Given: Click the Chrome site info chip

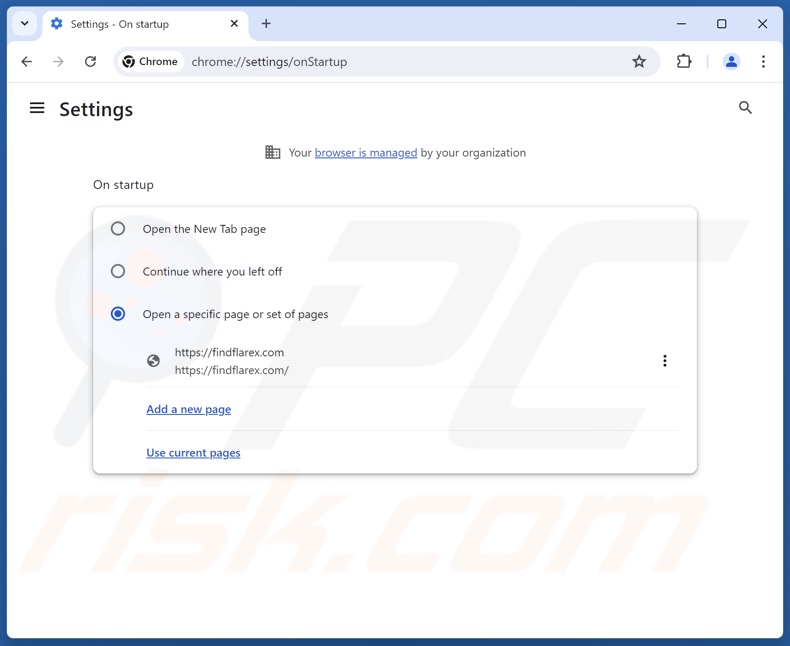Looking at the screenshot, I should pyautogui.click(x=150, y=61).
